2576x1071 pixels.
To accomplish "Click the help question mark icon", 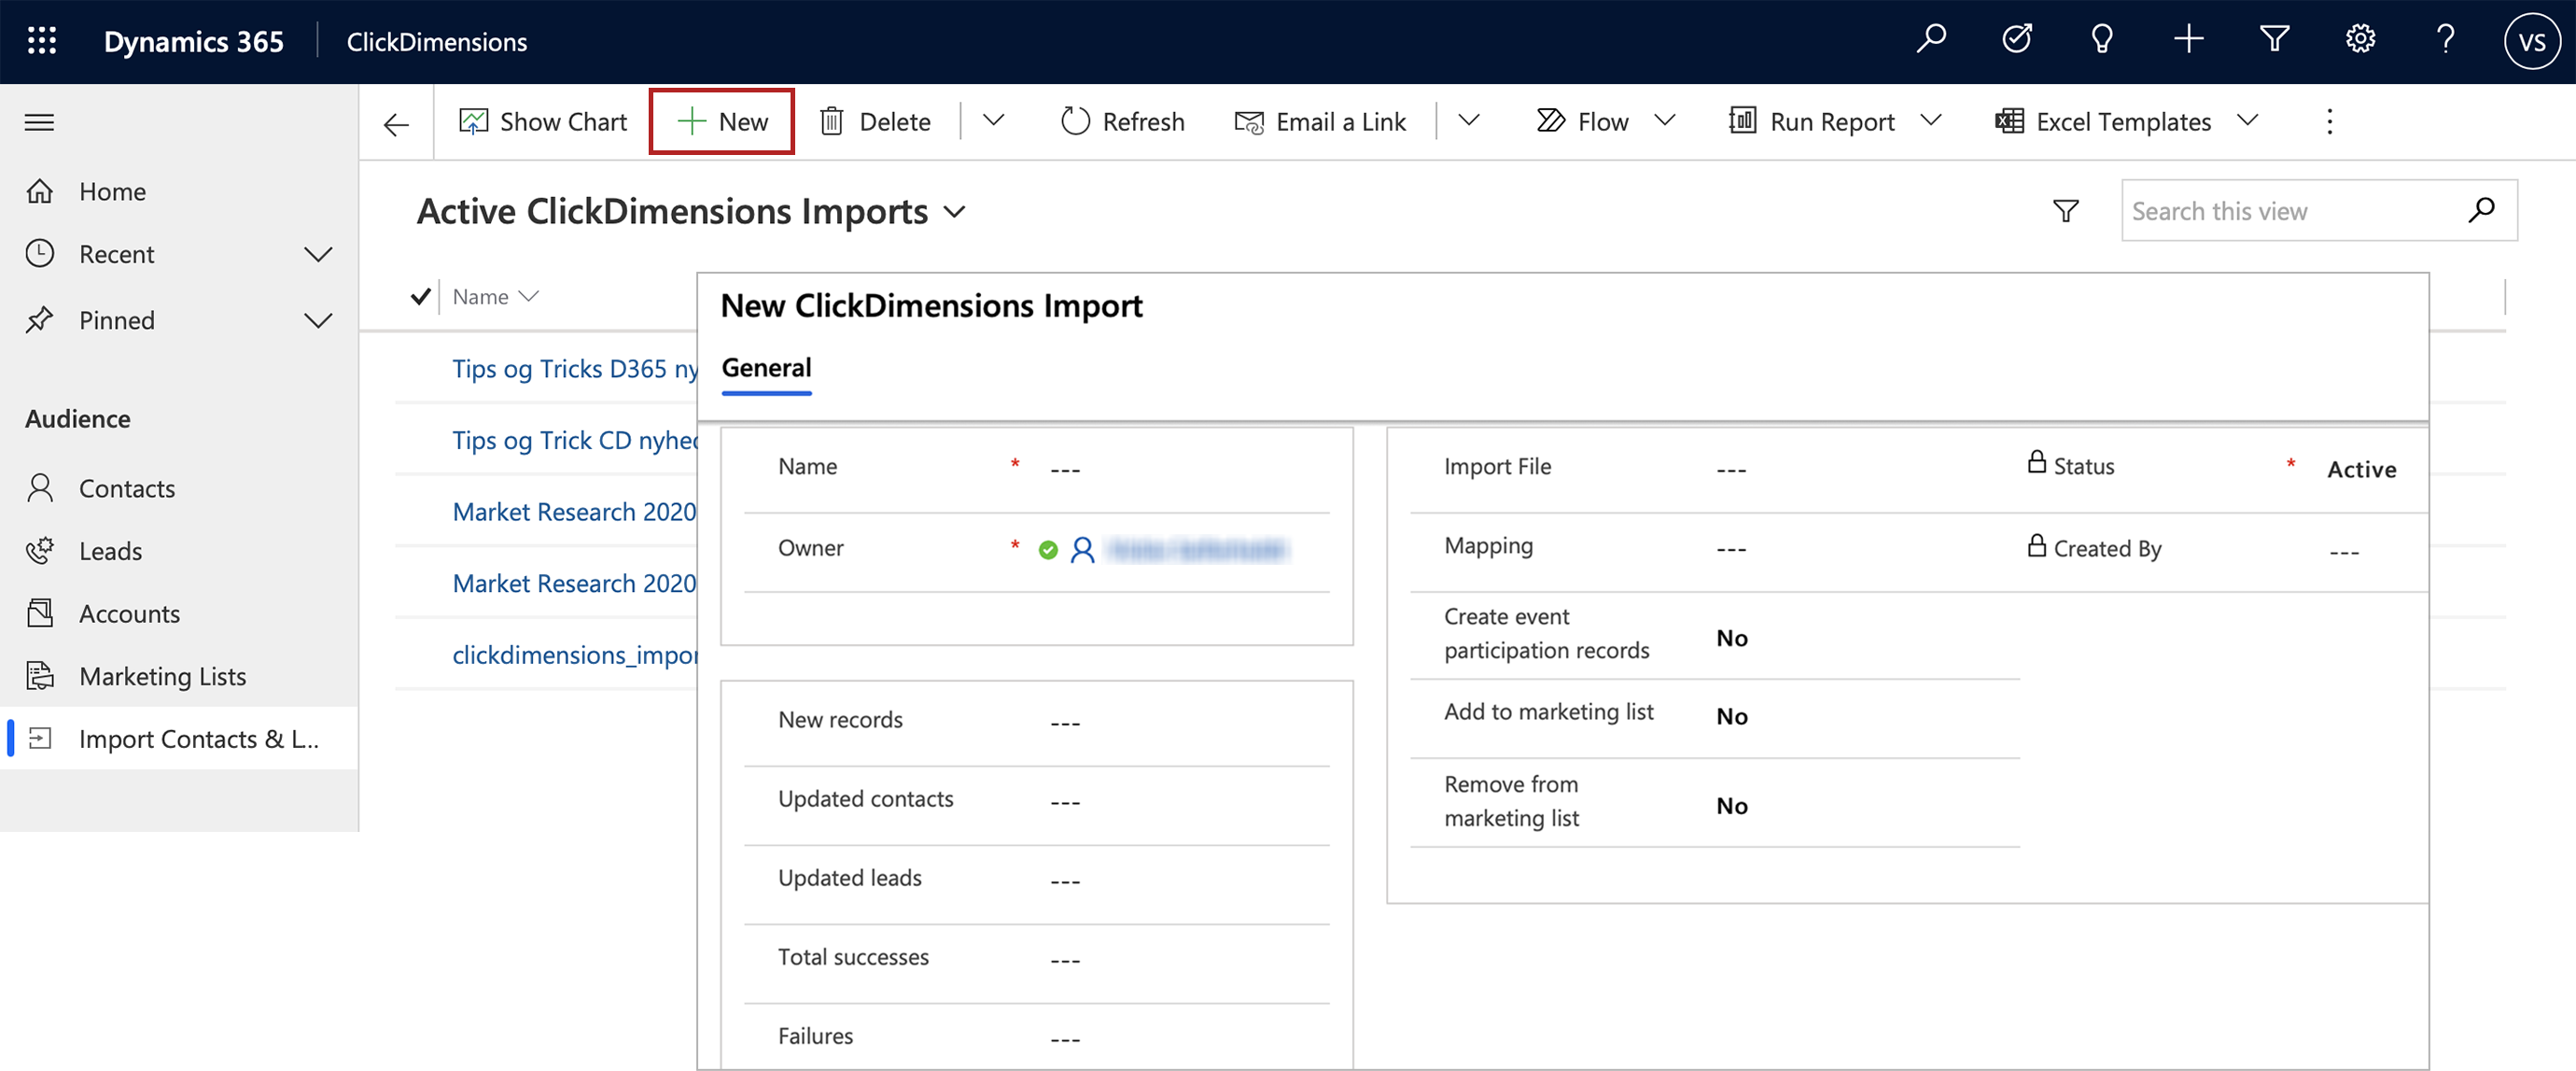I will 2445,40.
